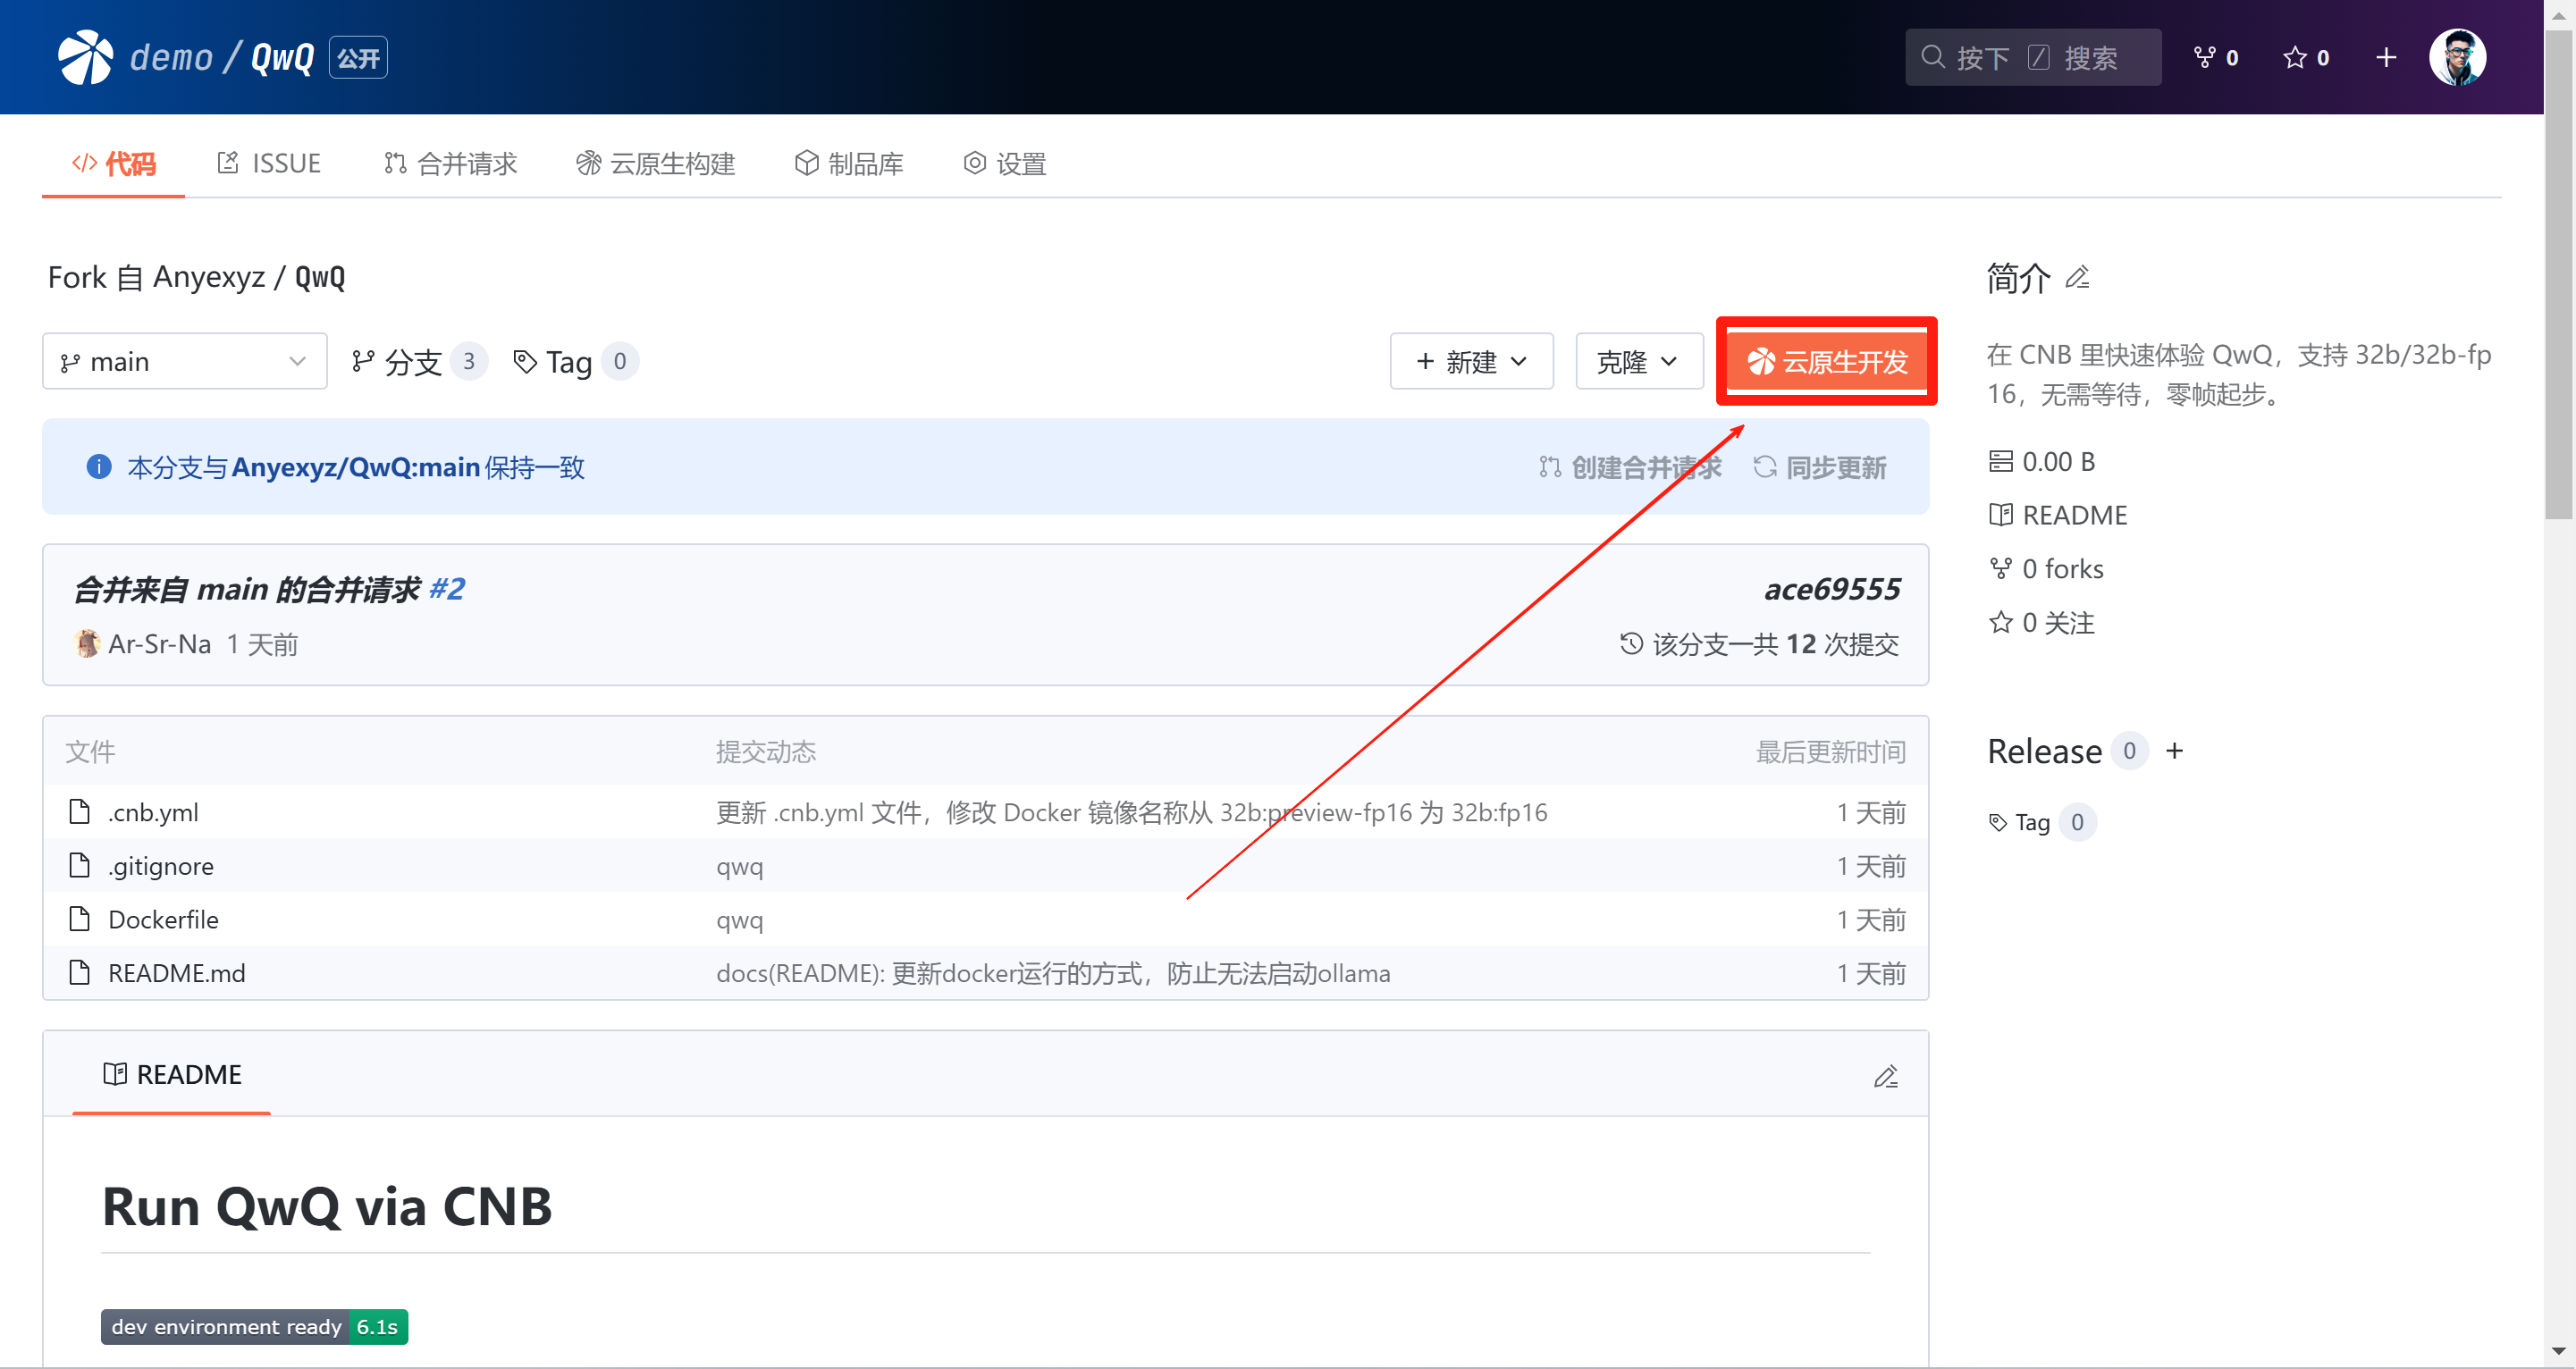The width and height of the screenshot is (2576, 1369).
Task: Click the info icon in sync notice
Action: coord(99,466)
